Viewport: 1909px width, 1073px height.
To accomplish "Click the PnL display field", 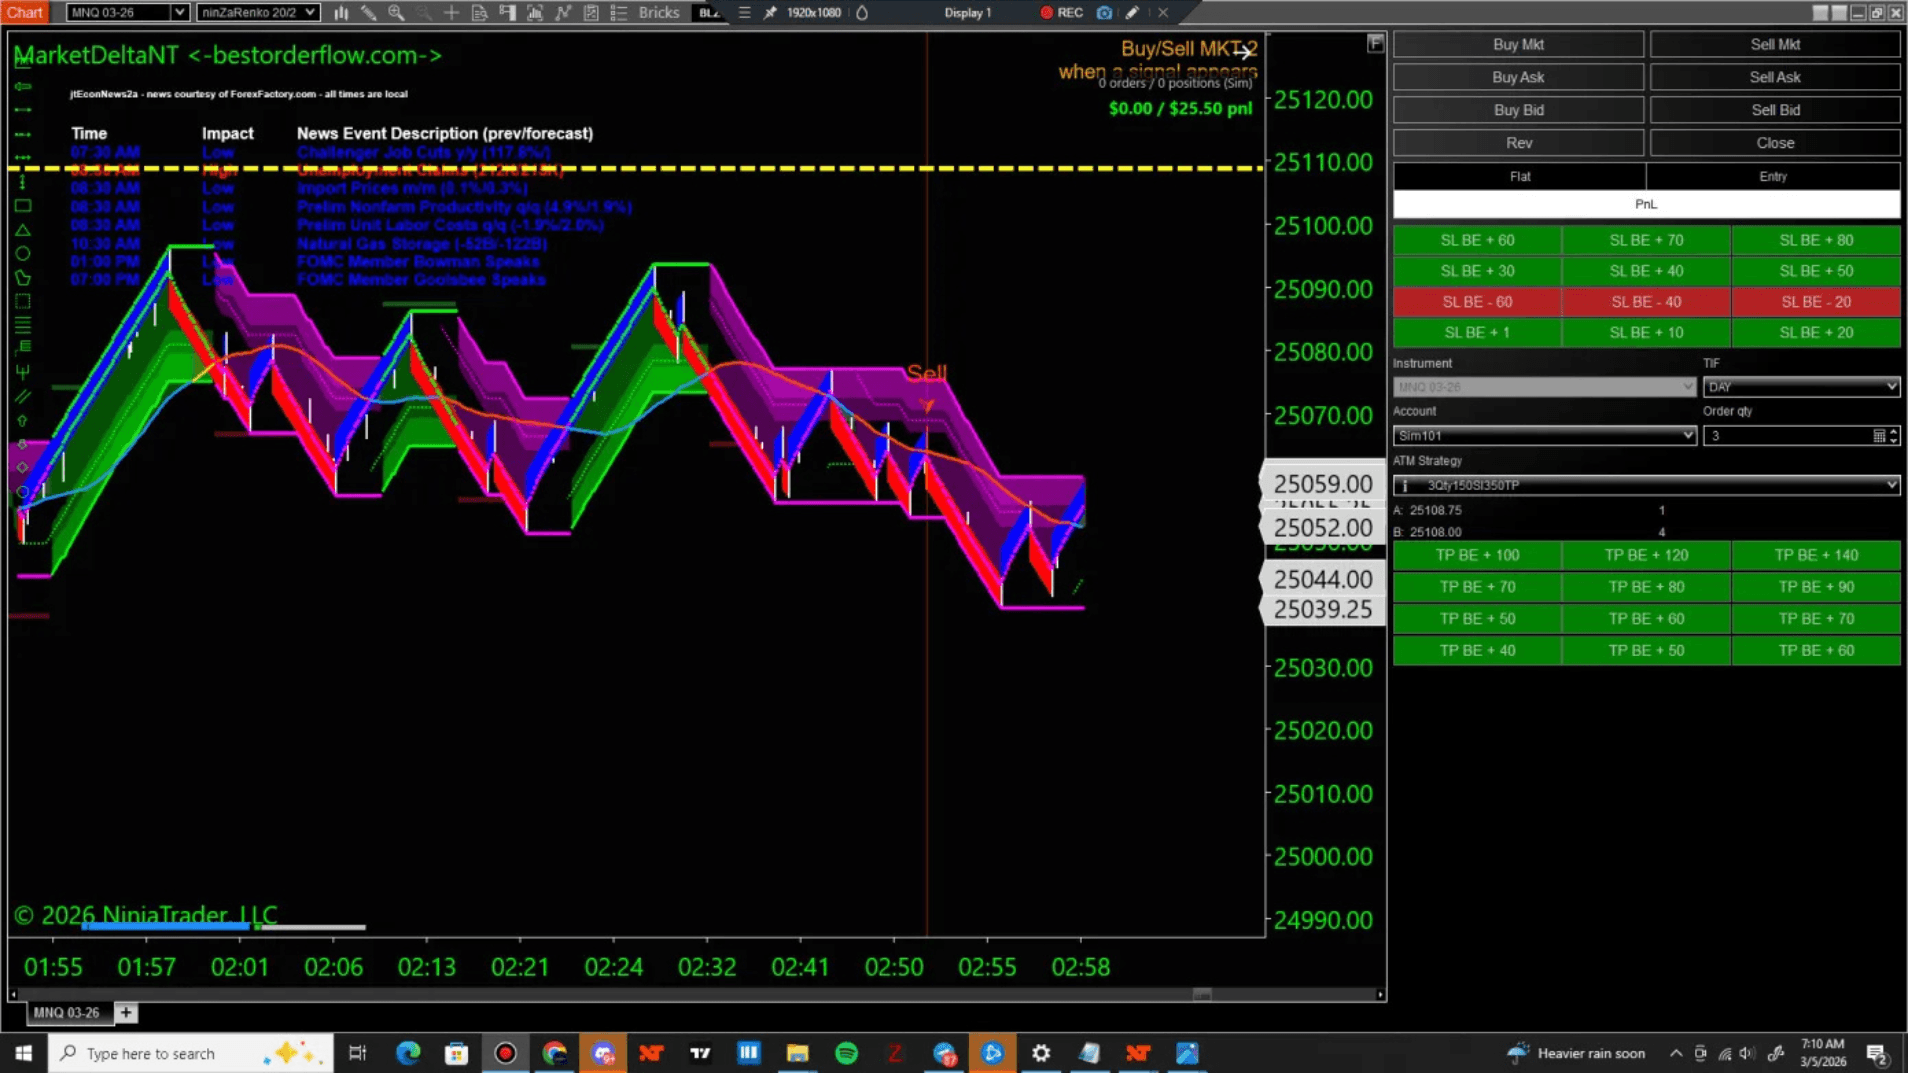I will pyautogui.click(x=1646, y=204).
